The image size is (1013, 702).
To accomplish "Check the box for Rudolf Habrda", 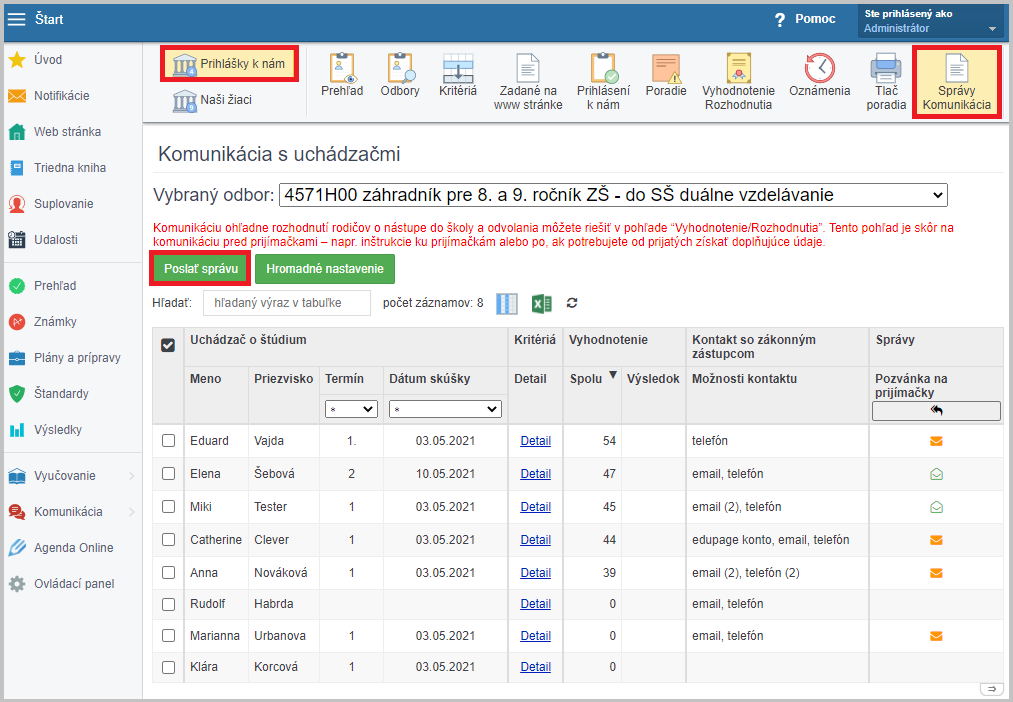I will [x=169, y=604].
